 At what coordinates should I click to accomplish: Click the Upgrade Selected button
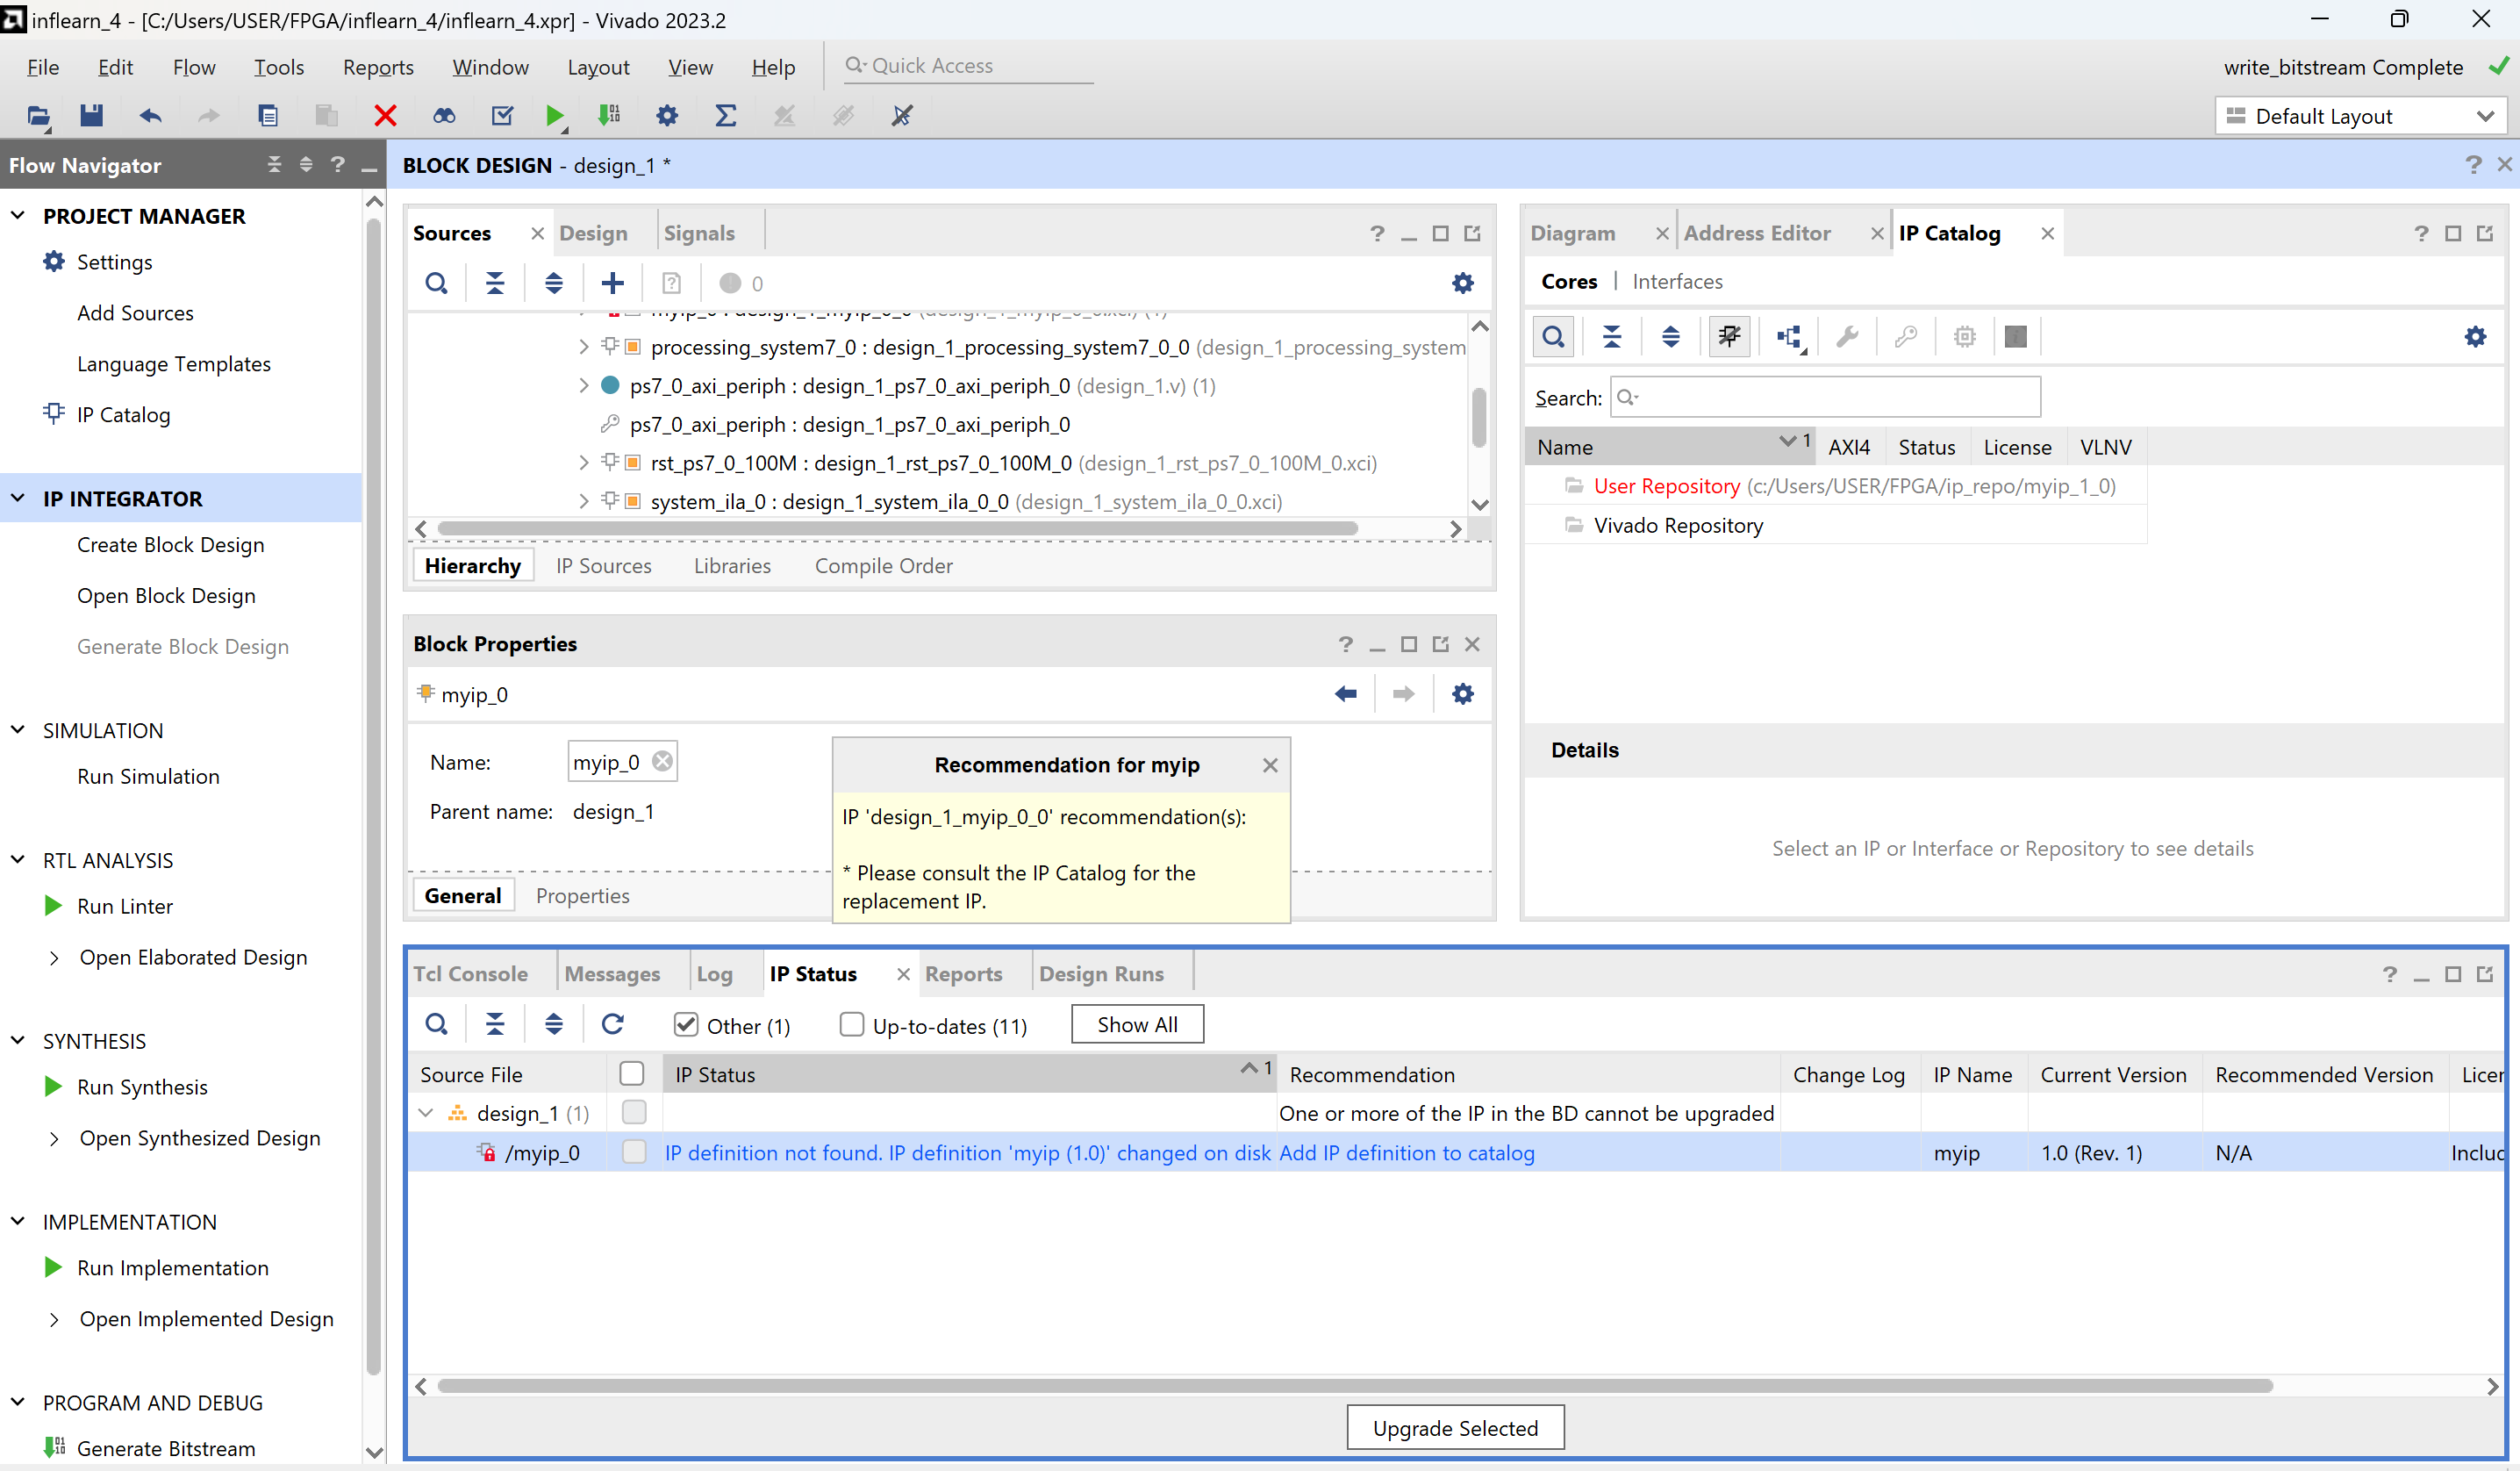pos(1455,1428)
